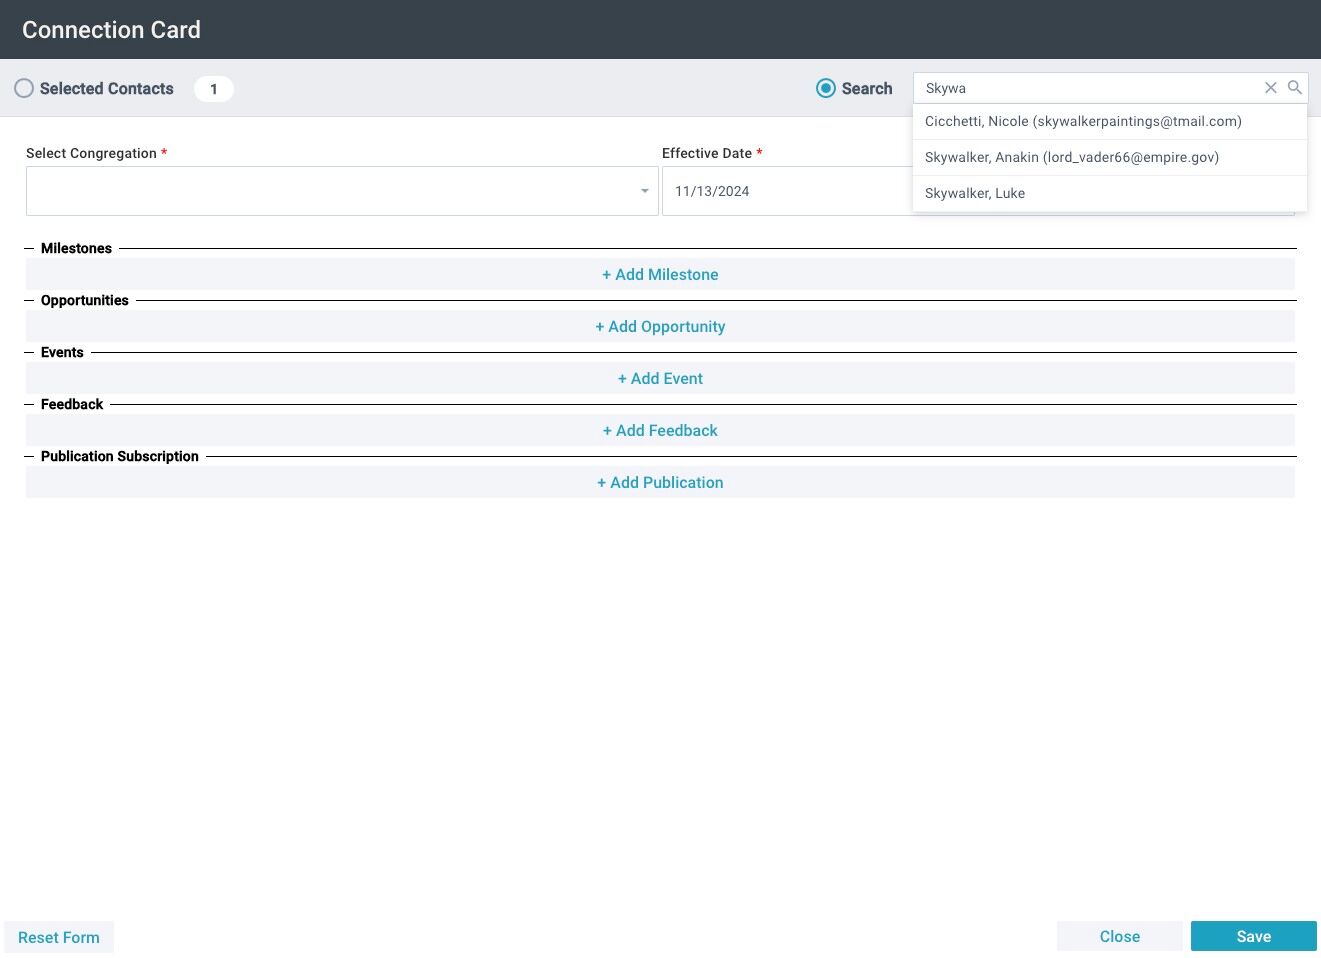Select the Search radio button
Viewport: 1321px width, 958px height.
[826, 88]
